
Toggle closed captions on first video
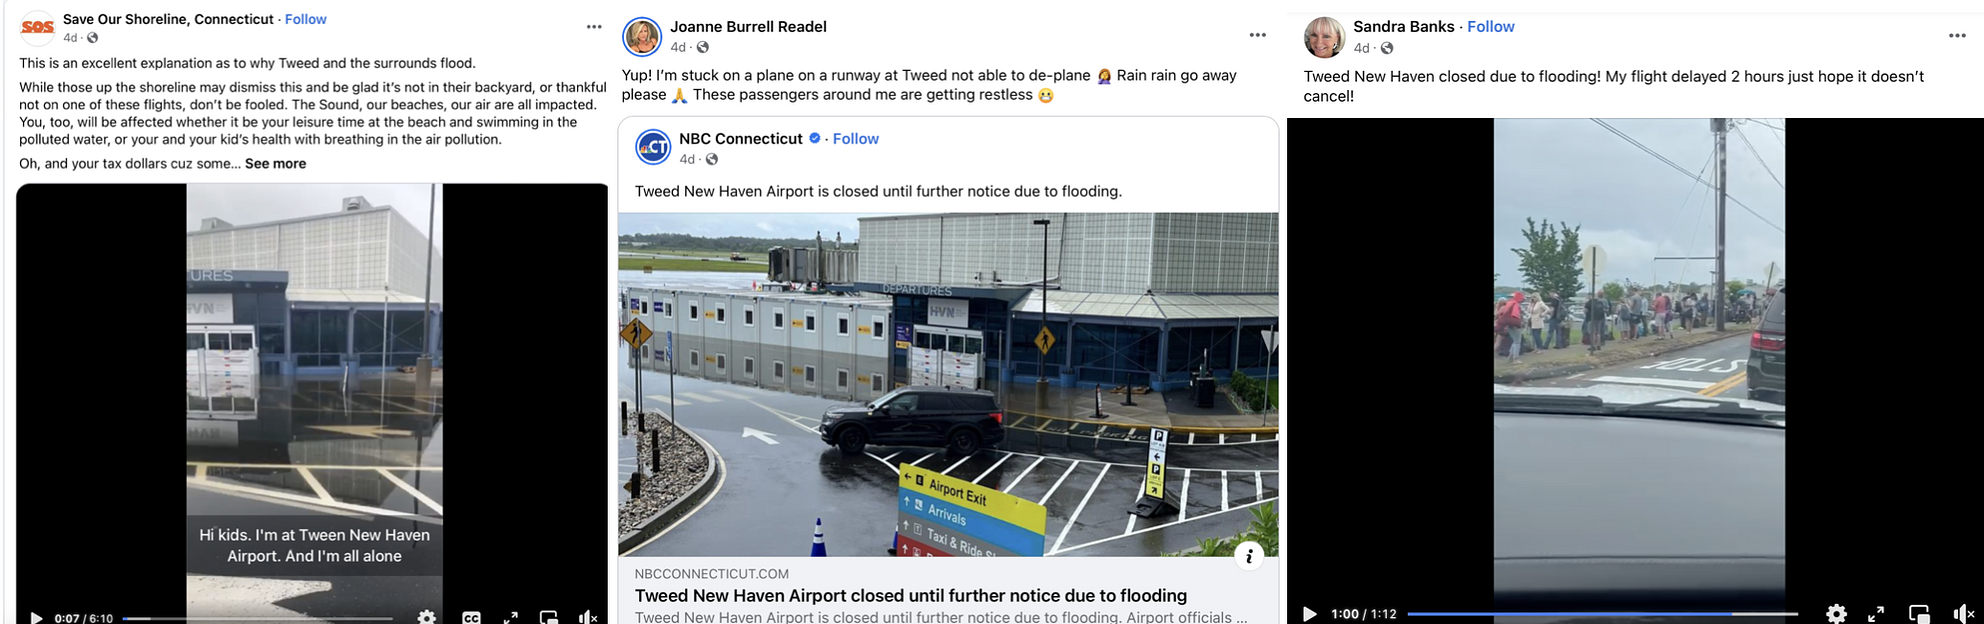(472, 617)
